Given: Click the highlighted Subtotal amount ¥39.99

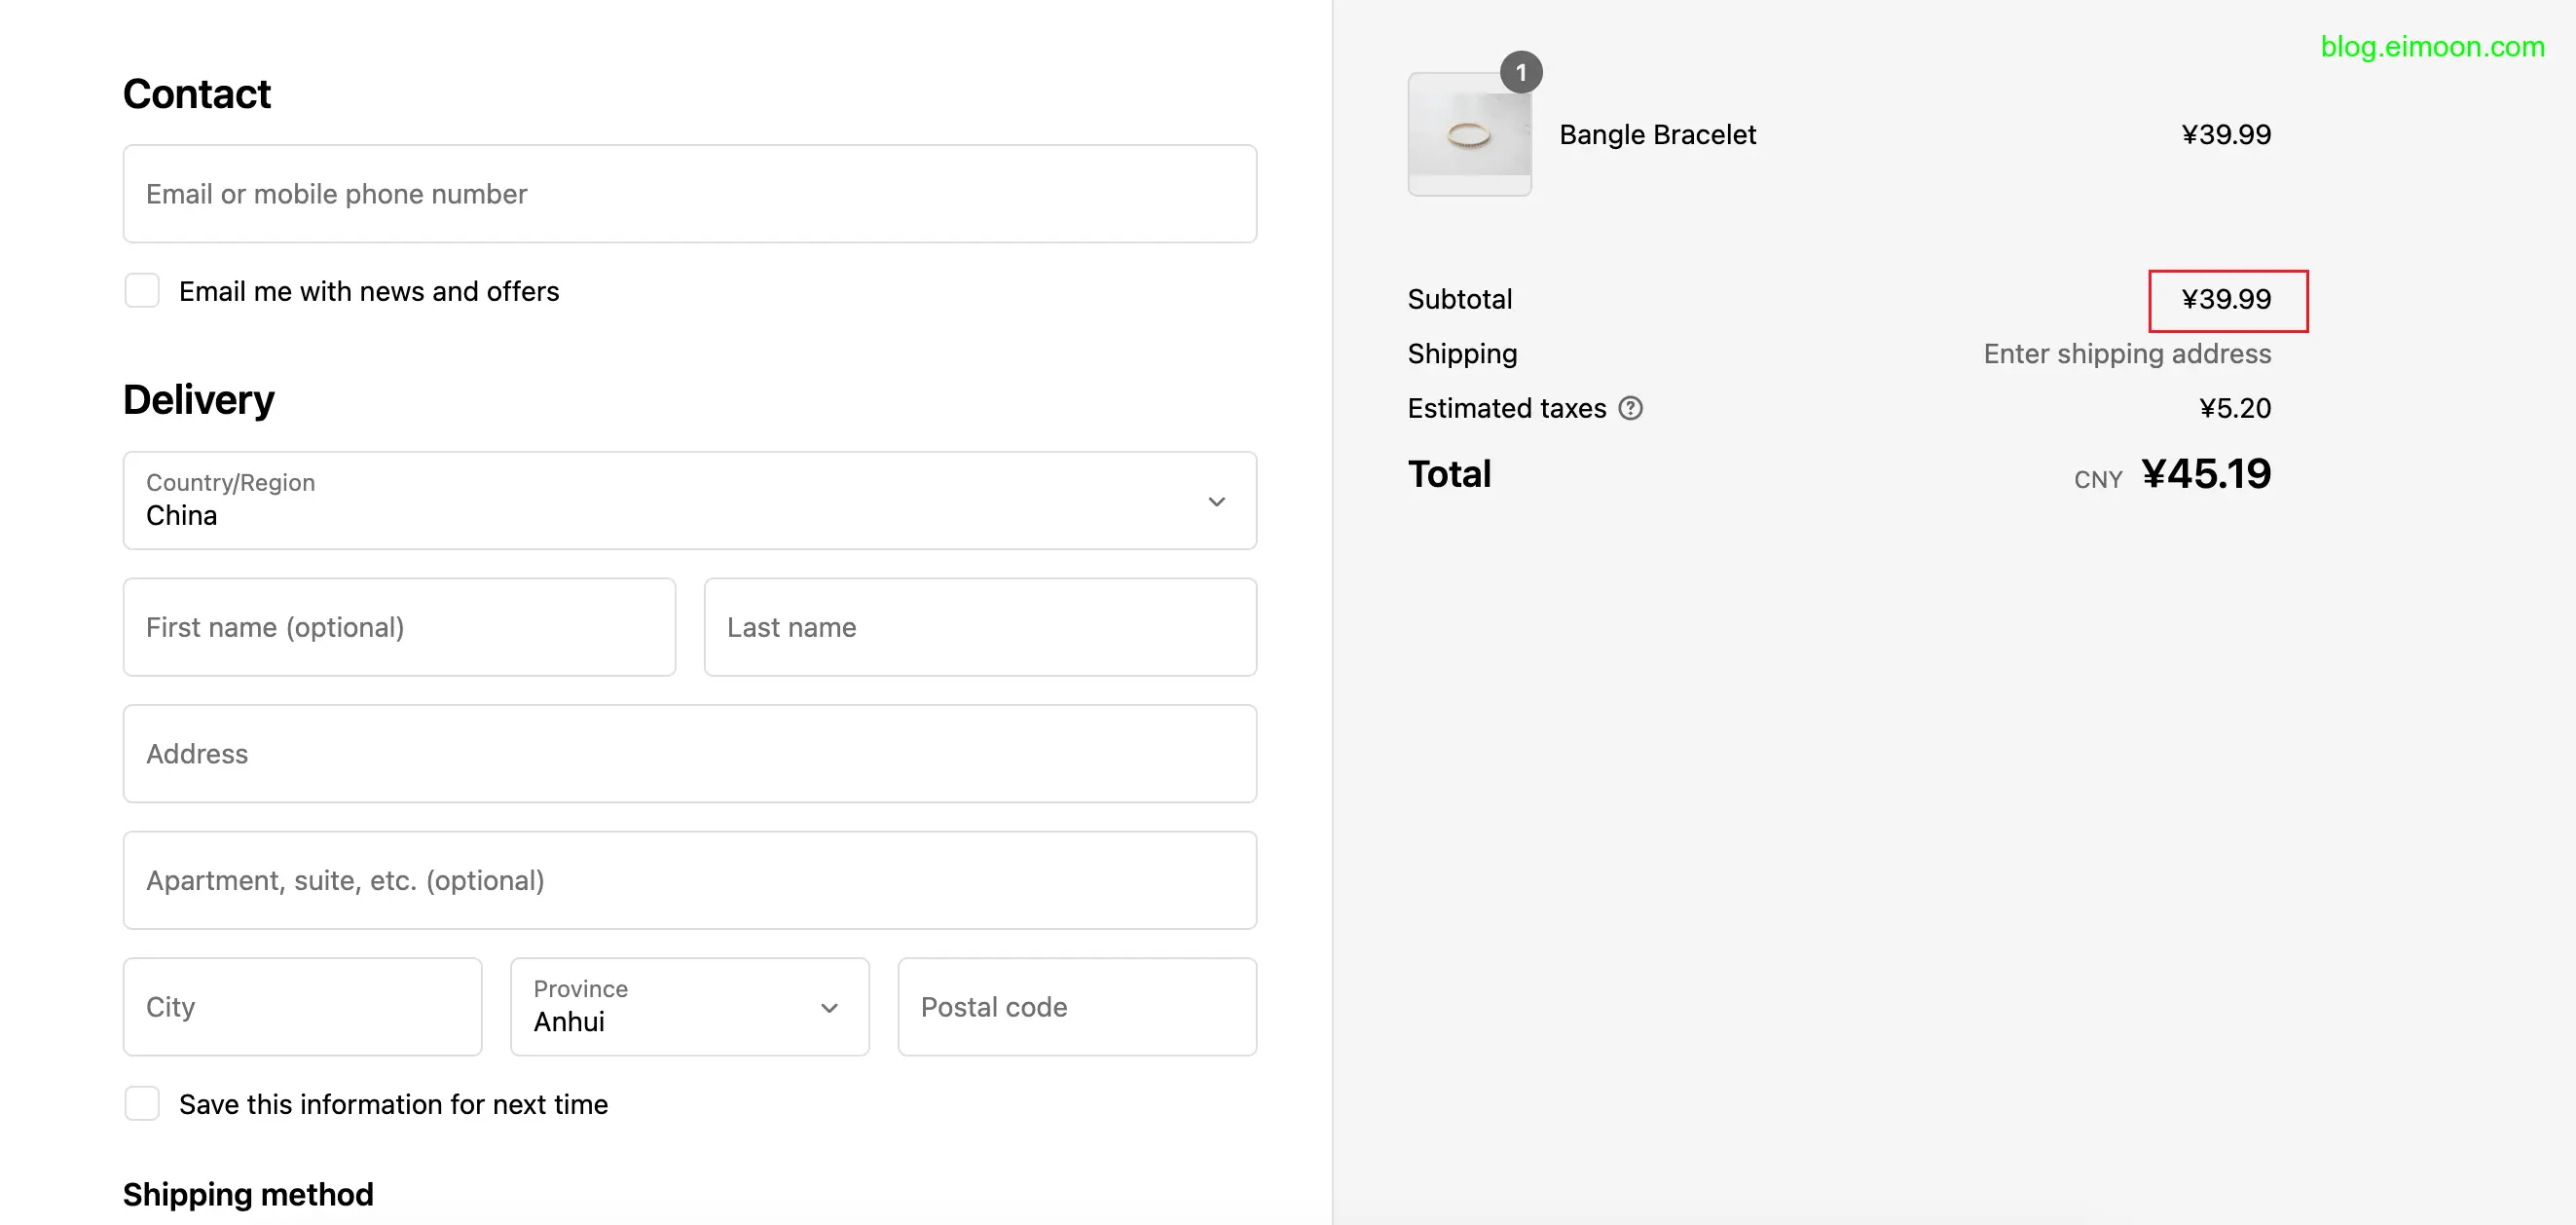Looking at the screenshot, I should point(2226,300).
